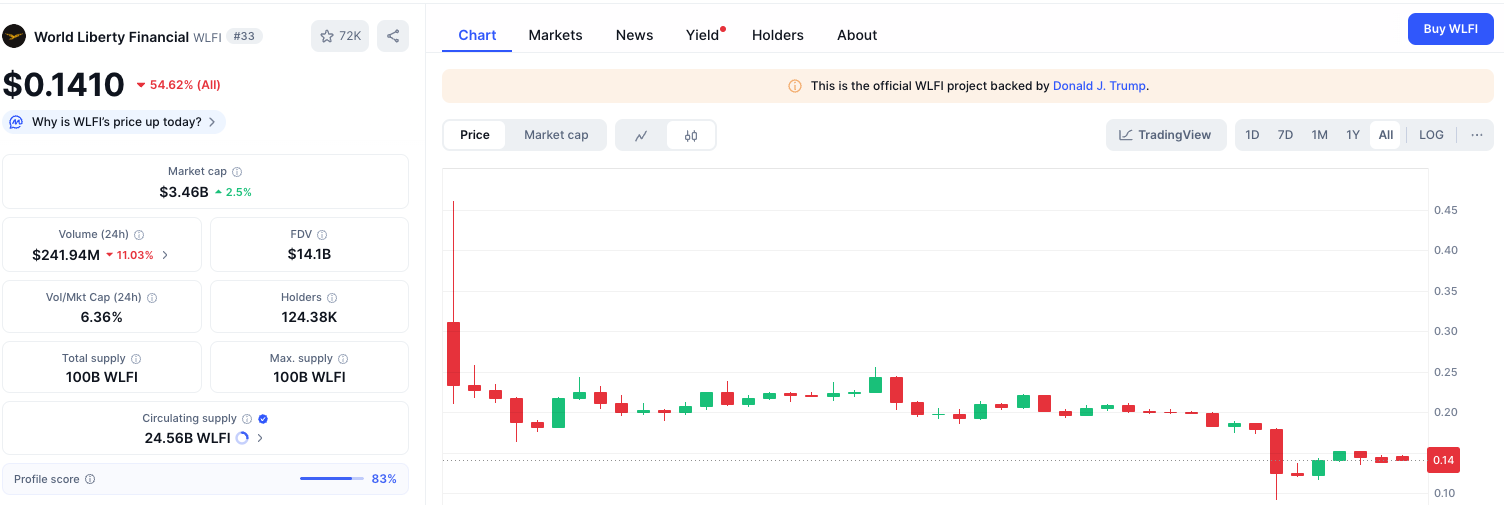Viewport: 1504px width, 505px height.
Task: Click the $14.1B FDV value
Action: pos(309,255)
